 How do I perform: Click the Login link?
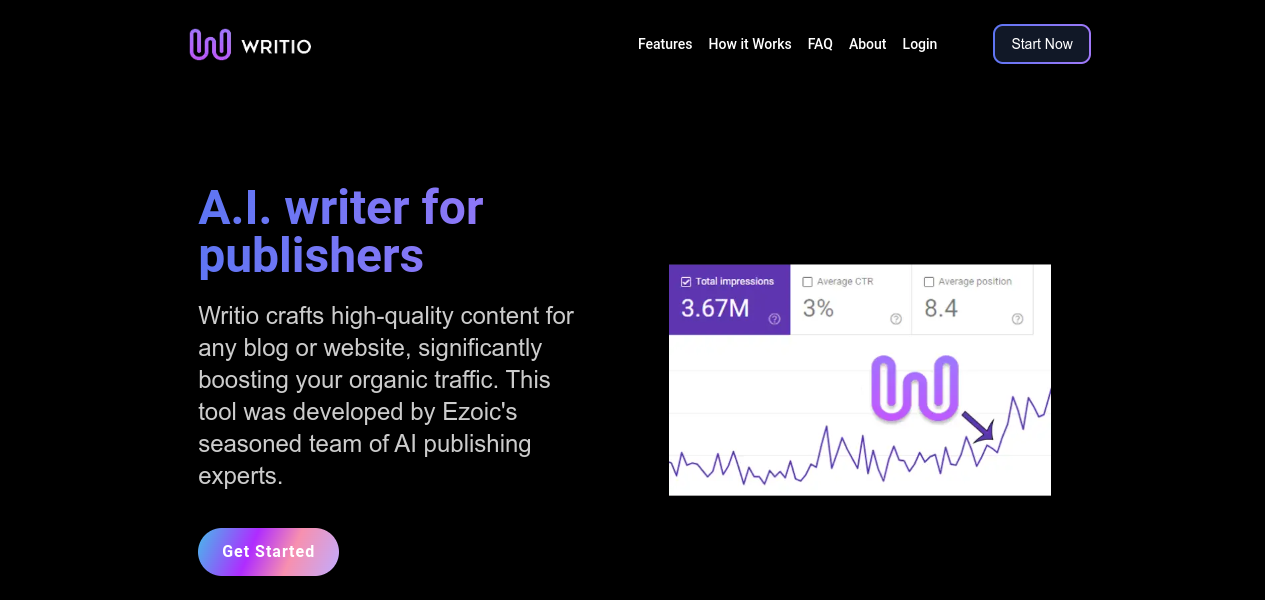pyautogui.click(x=919, y=44)
